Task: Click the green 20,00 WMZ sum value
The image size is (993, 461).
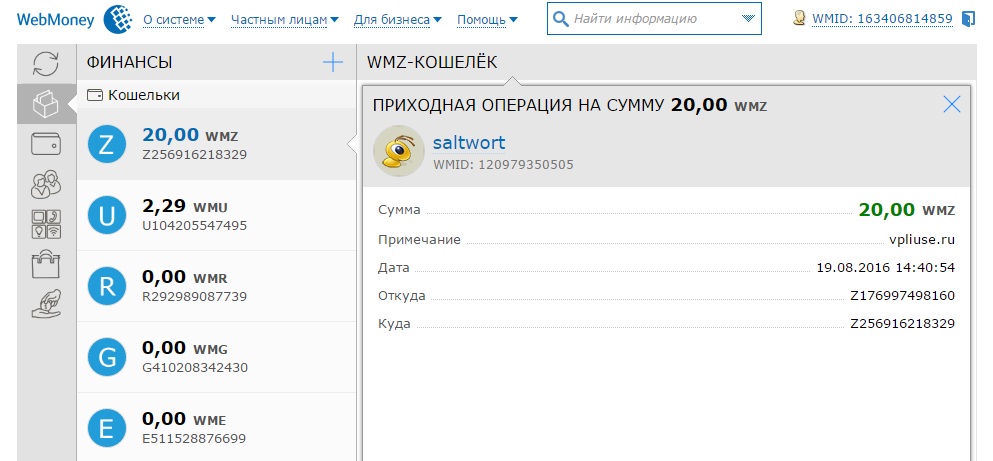Action: coord(906,210)
